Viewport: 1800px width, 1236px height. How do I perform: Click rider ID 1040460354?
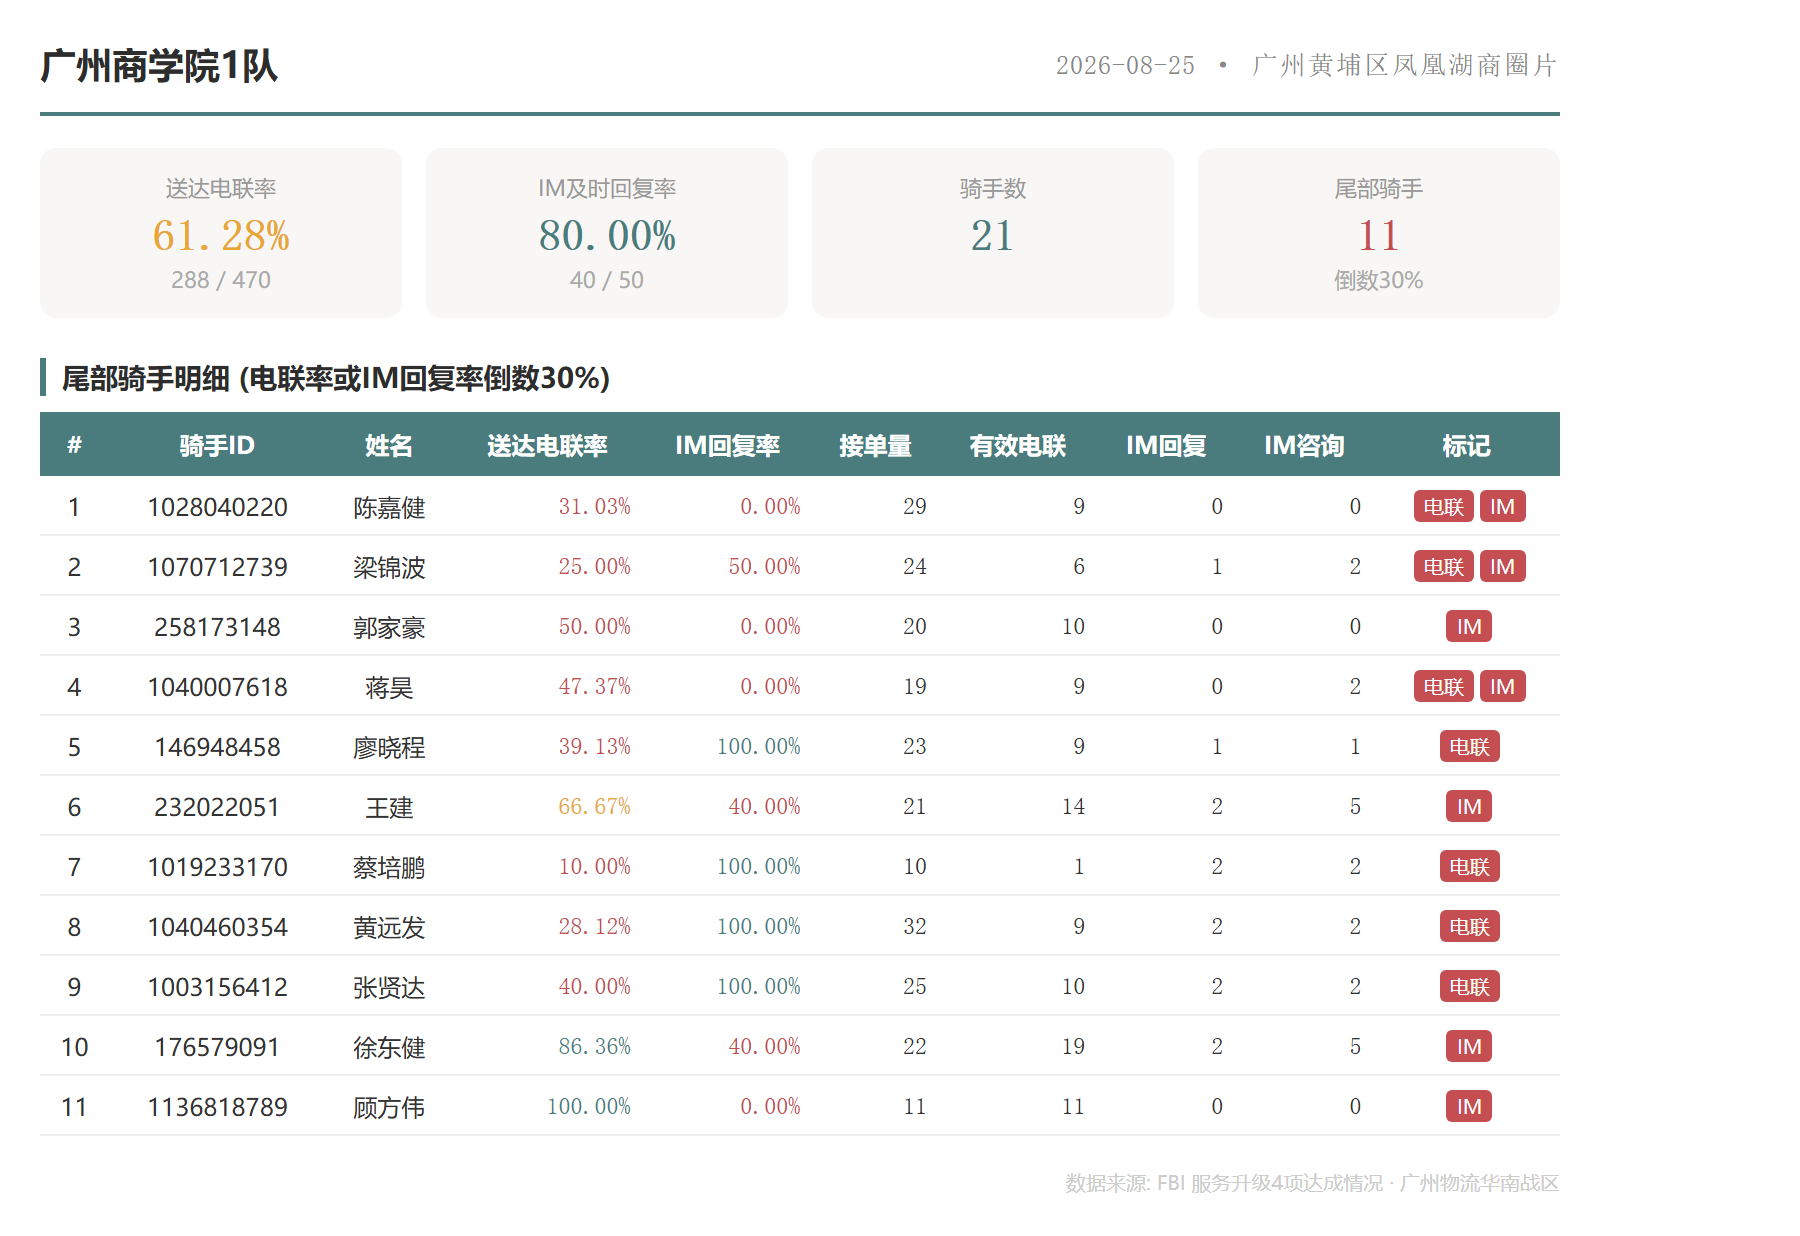click(217, 927)
